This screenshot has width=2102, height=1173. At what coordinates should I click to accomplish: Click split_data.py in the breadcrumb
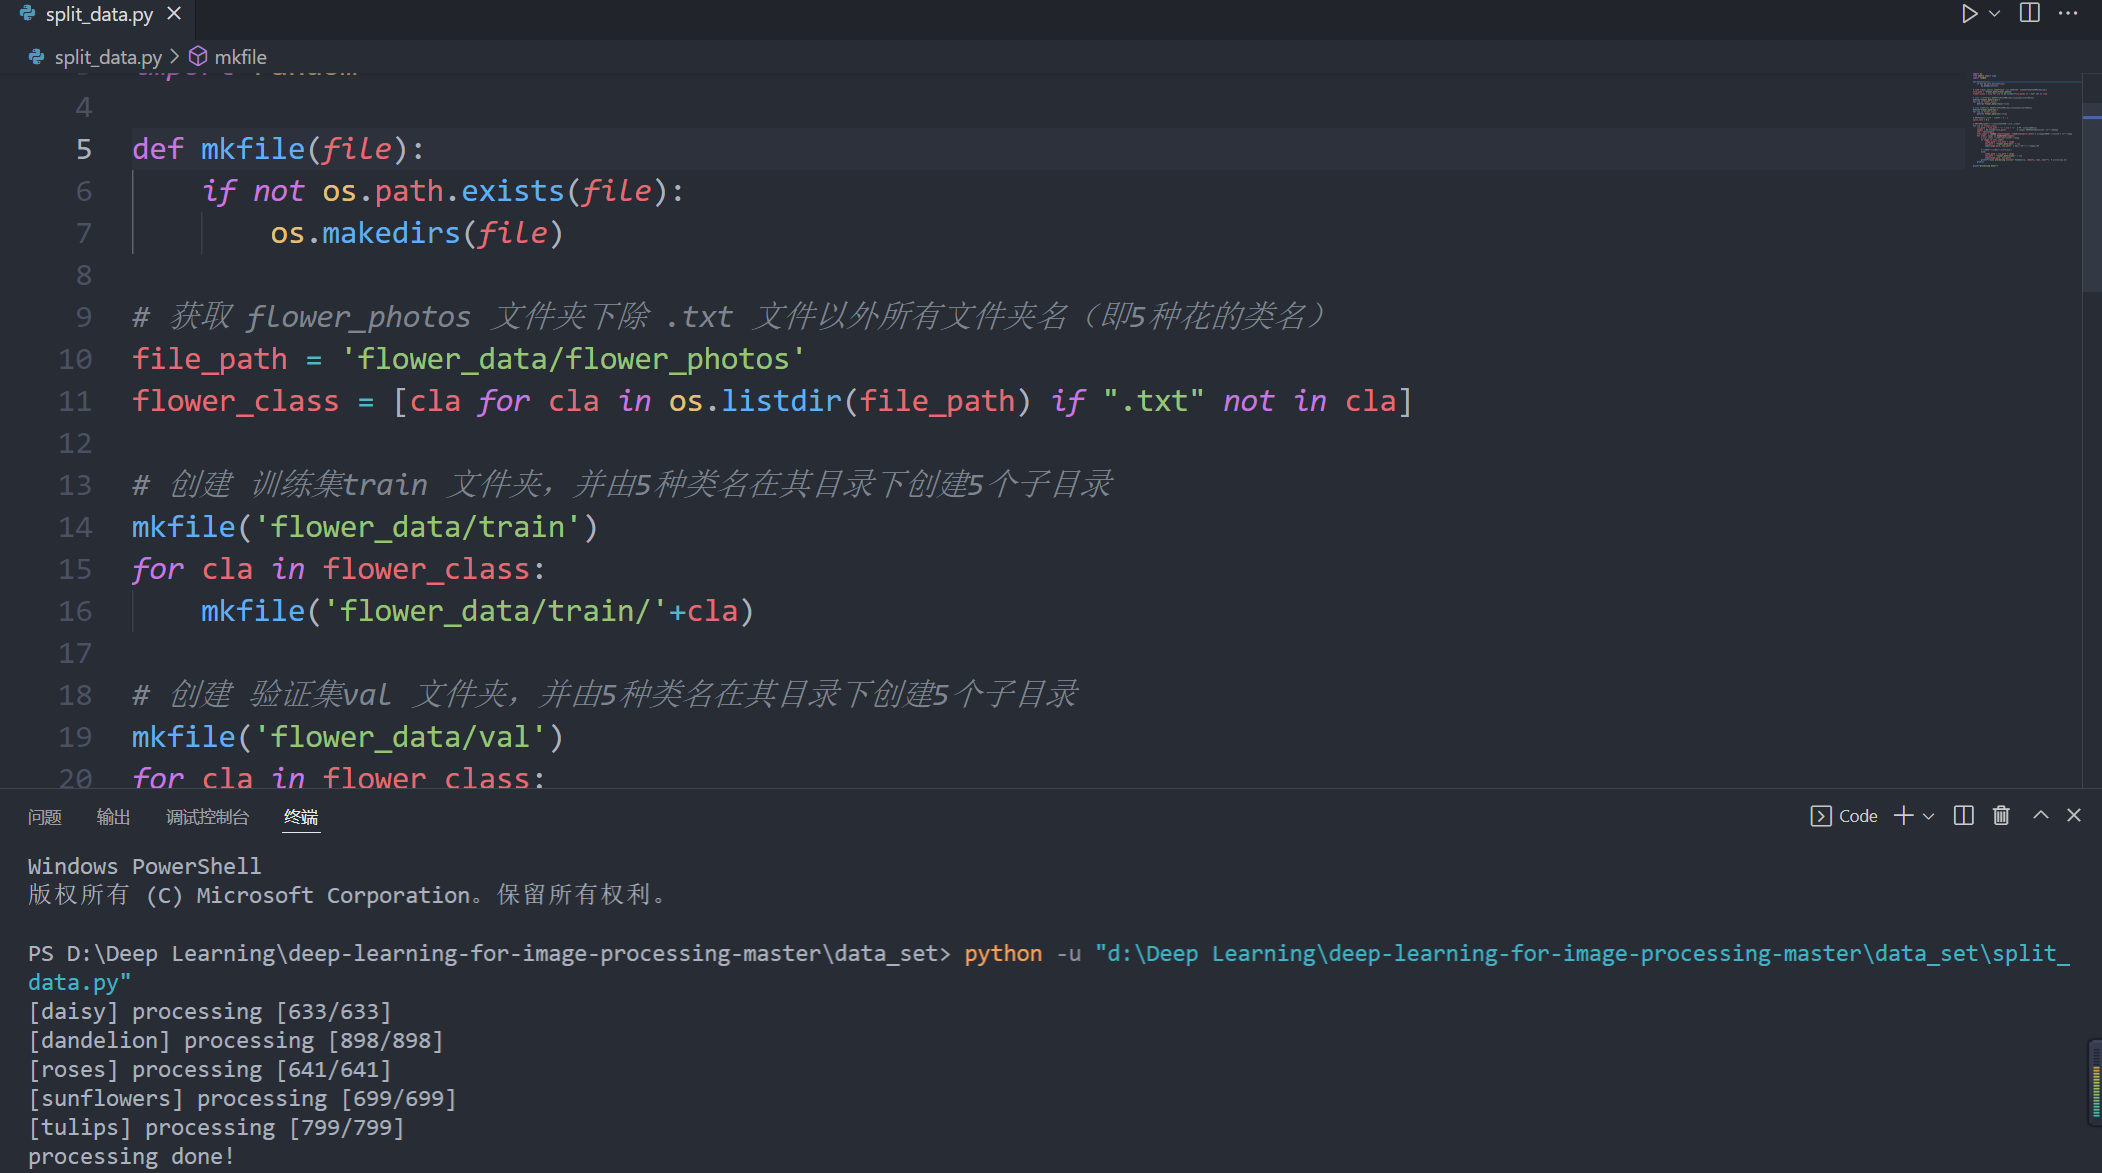pyautogui.click(x=108, y=57)
